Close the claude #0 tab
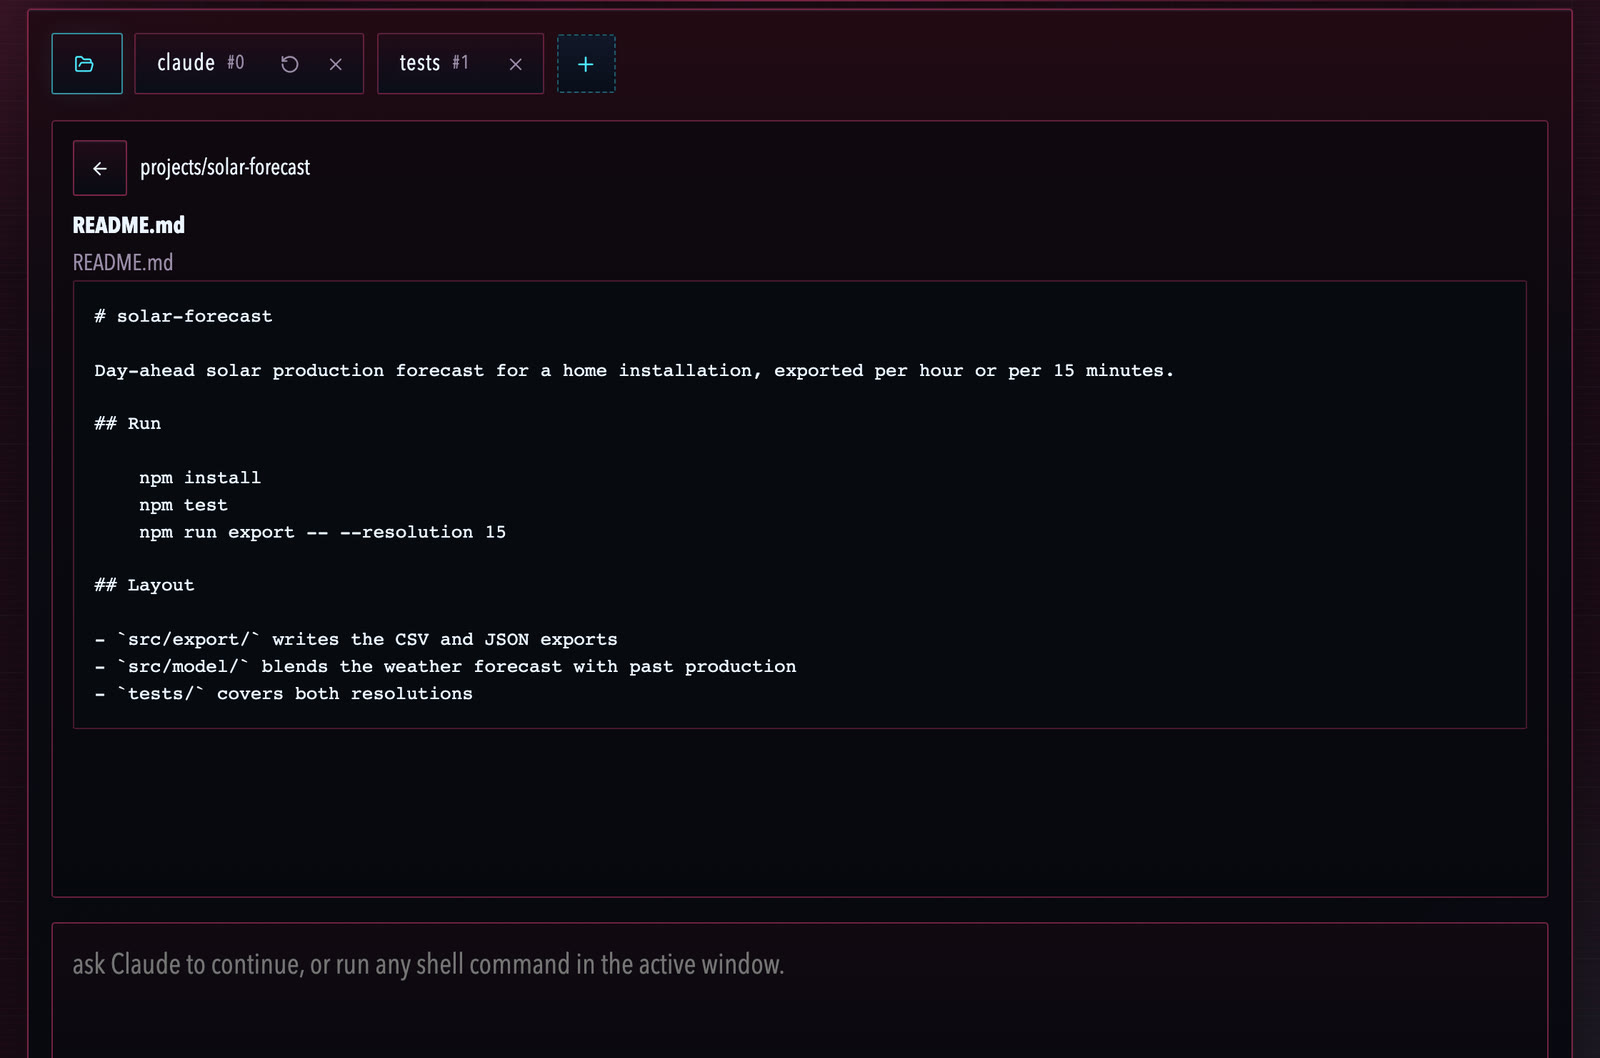The width and height of the screenshot is (1600, 1058). [x=336, y=64]
